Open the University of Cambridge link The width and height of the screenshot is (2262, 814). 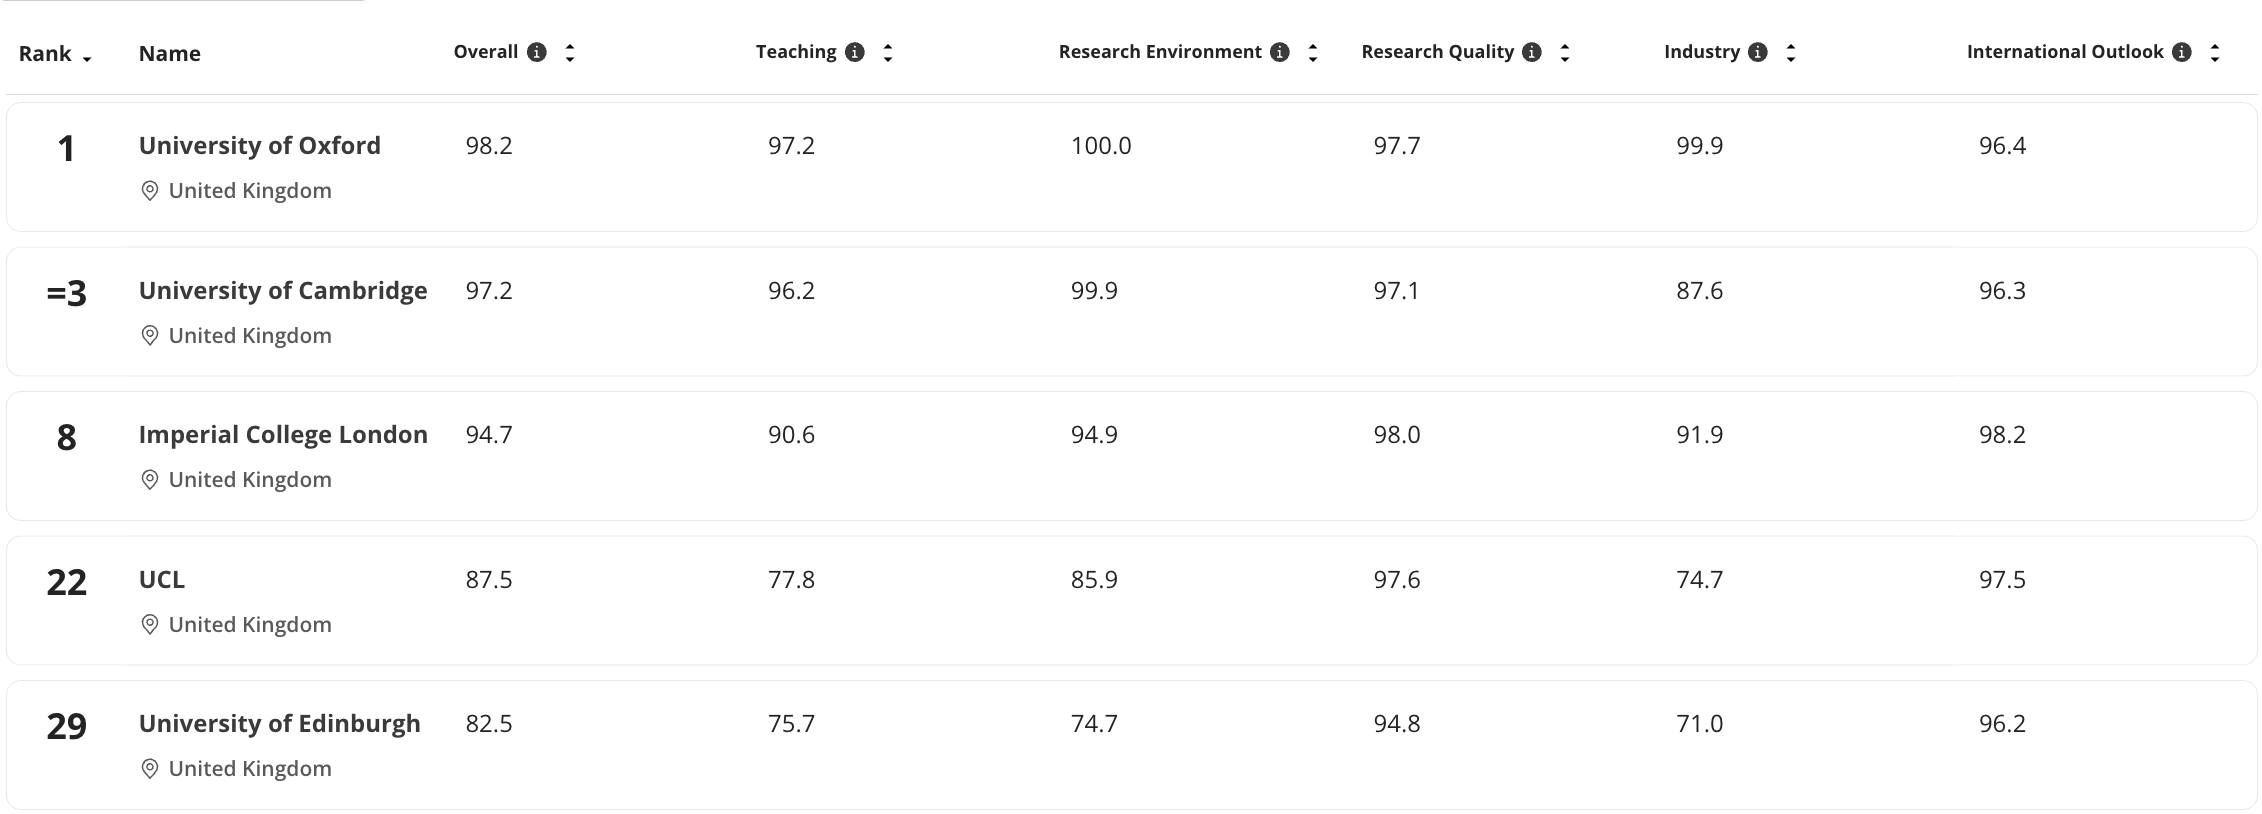pos(283,290)
